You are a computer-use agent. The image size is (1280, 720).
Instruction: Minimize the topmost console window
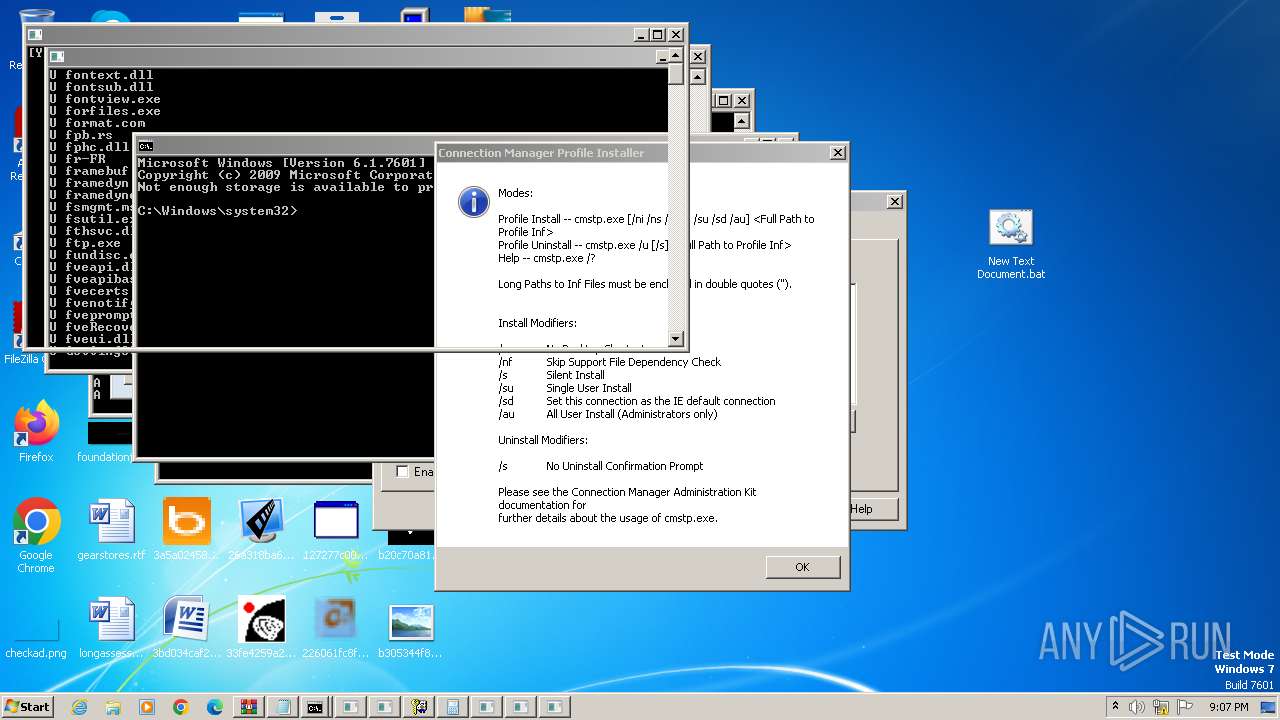point(641,34)
